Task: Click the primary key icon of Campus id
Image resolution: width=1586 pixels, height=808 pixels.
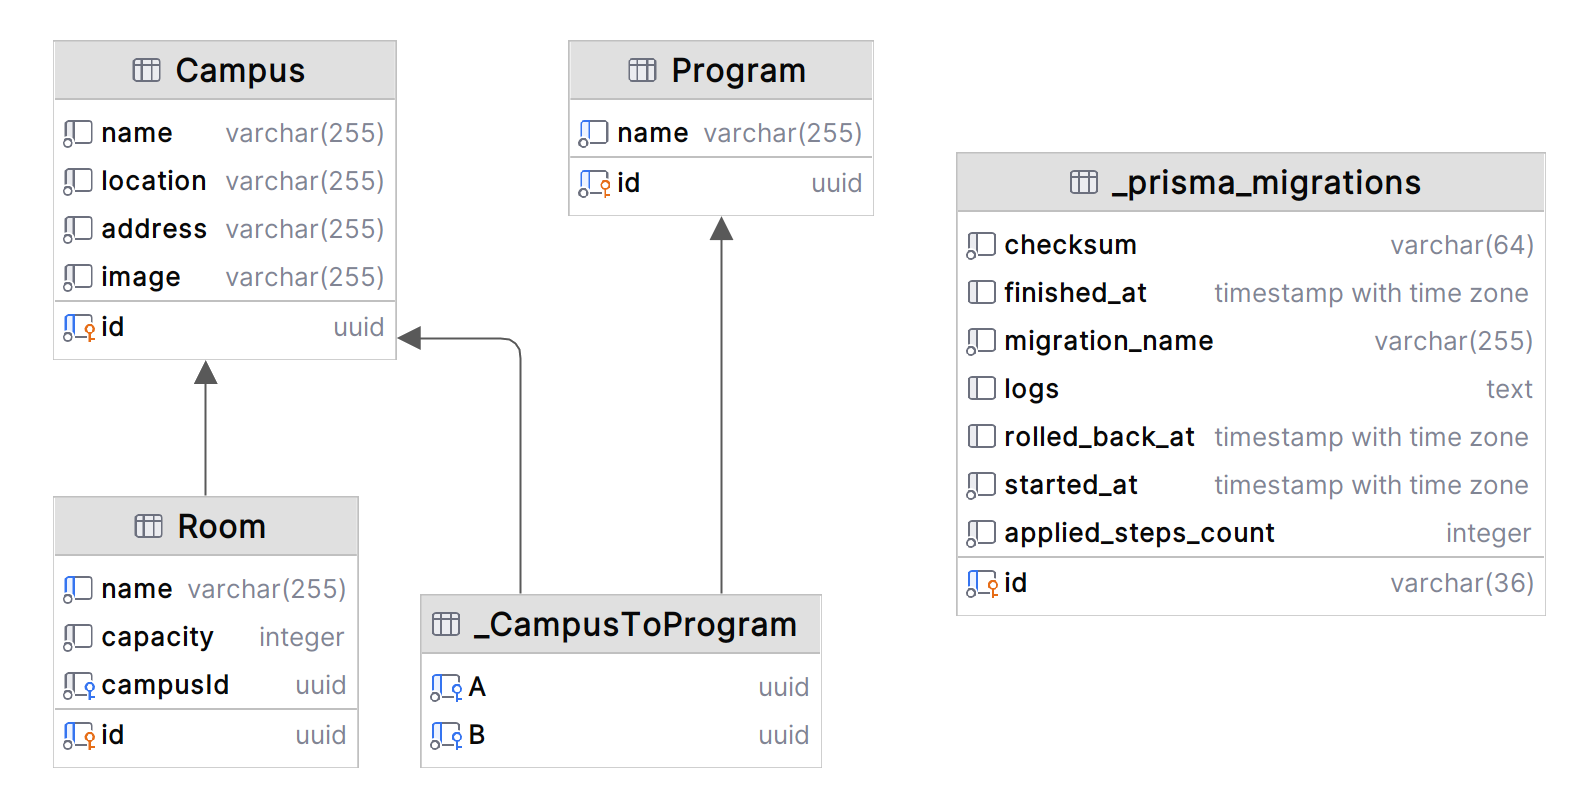Action: 79,327
